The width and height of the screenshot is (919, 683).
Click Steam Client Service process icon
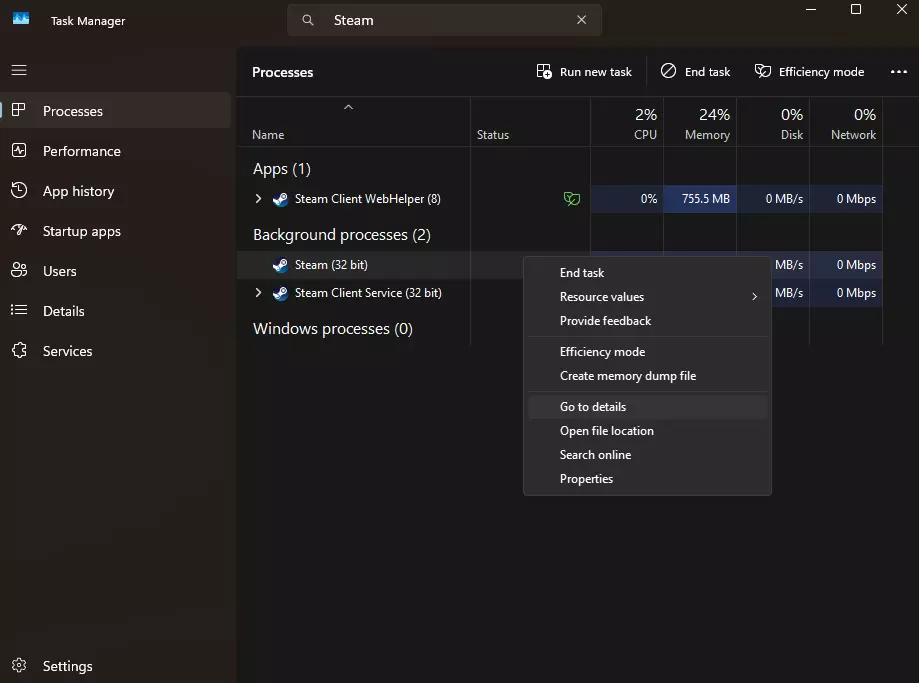(x=280, y=293)
